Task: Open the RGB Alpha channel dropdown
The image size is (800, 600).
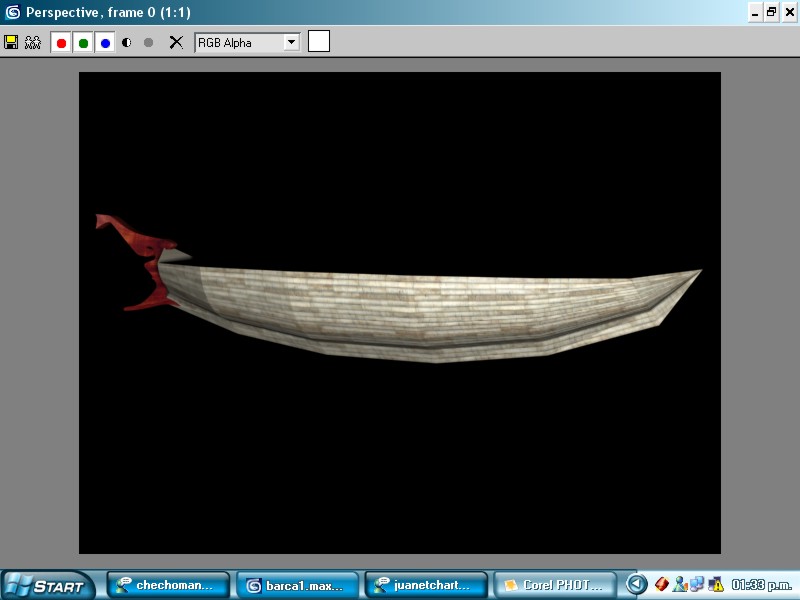Action: pyautogui.click(x=291, y=42)
